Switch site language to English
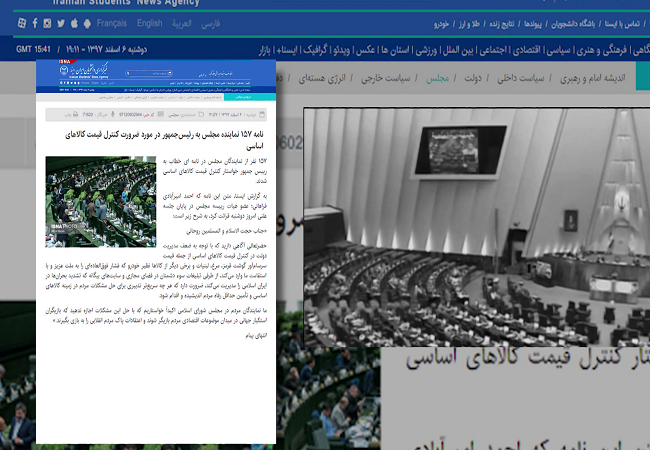The width and height of the screenshot is (650, 450). pyautogui.click(x=149, y=22)
